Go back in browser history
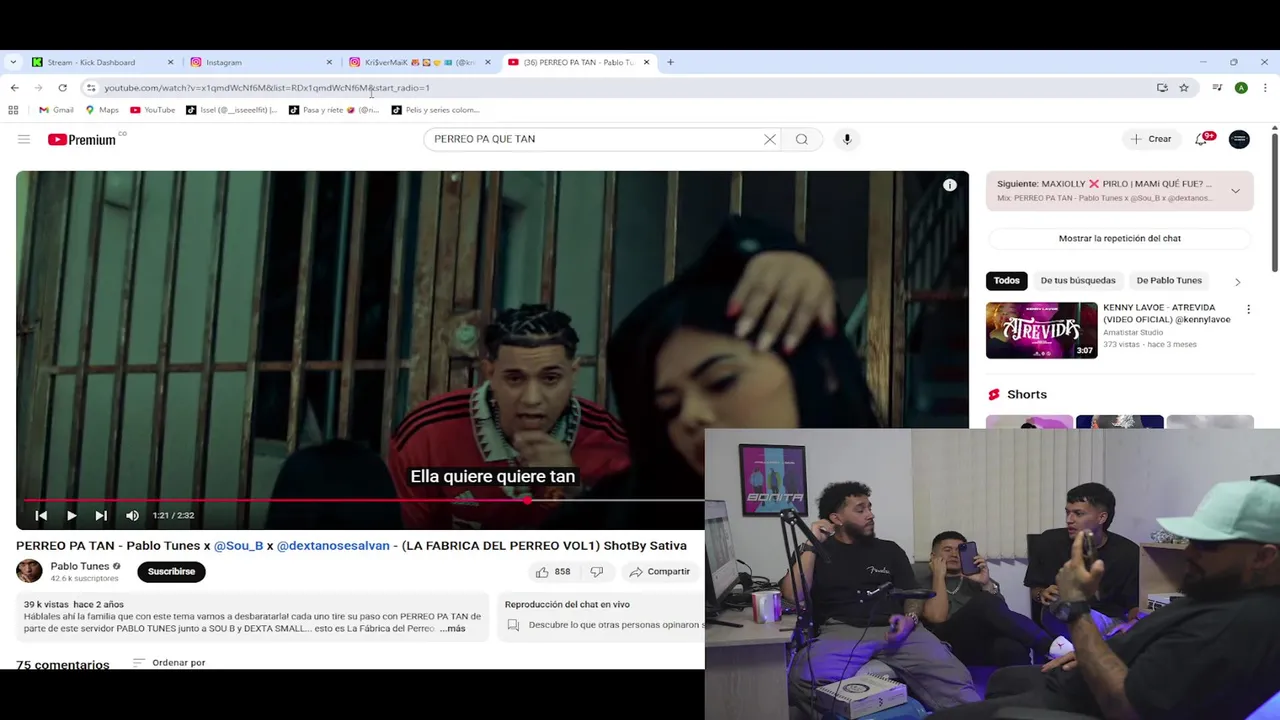Viewport: 1280px width, 720px height. tap(14, 88)
